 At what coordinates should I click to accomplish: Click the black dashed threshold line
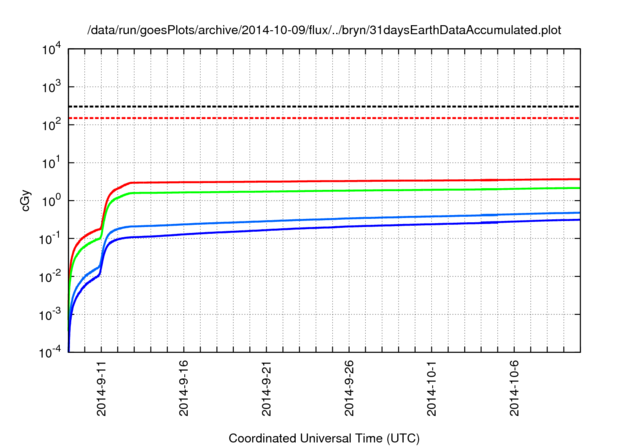click(x=324, y=106)
